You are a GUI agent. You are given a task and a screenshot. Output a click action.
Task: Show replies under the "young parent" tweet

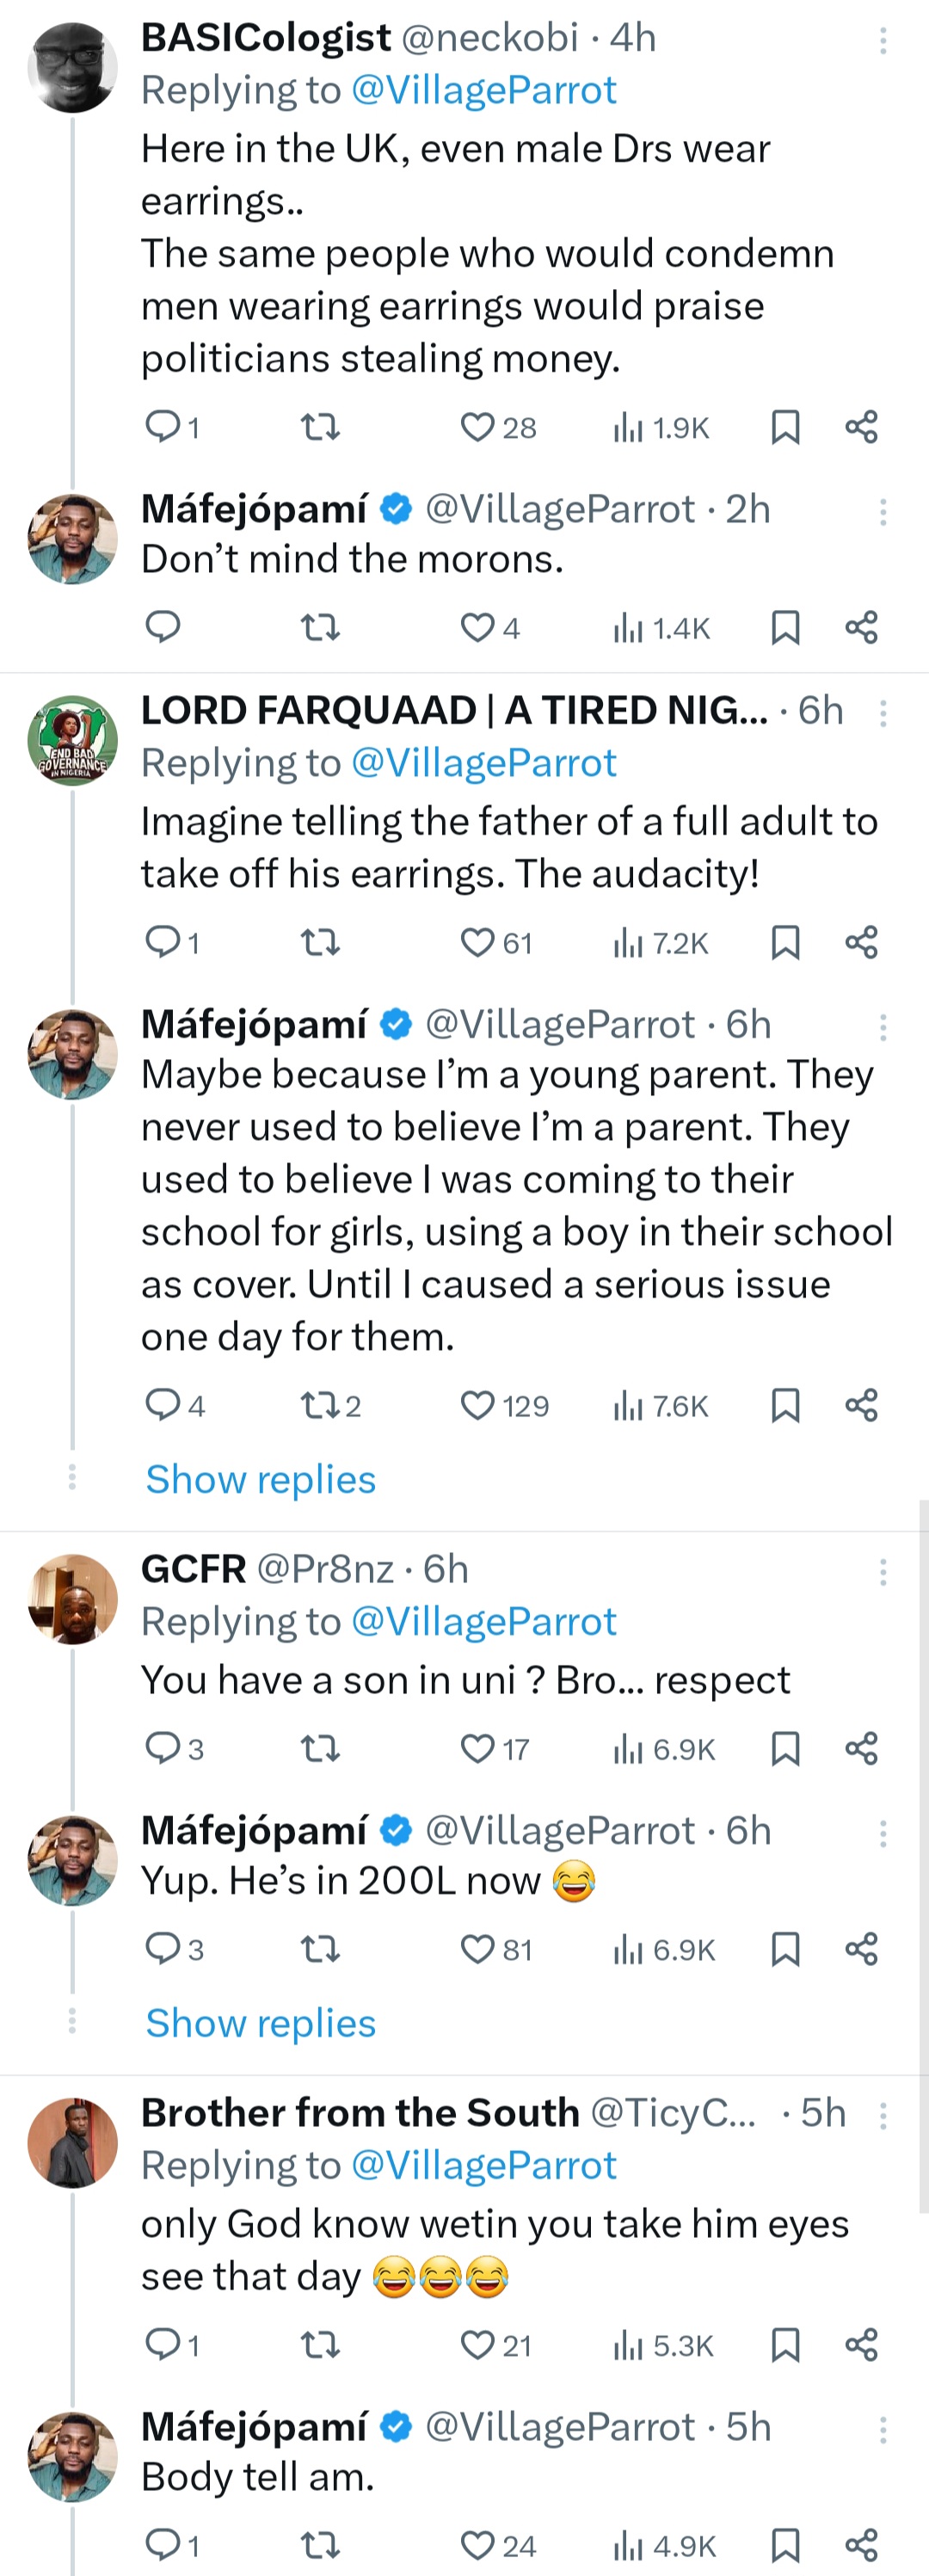click(261, 1479)
